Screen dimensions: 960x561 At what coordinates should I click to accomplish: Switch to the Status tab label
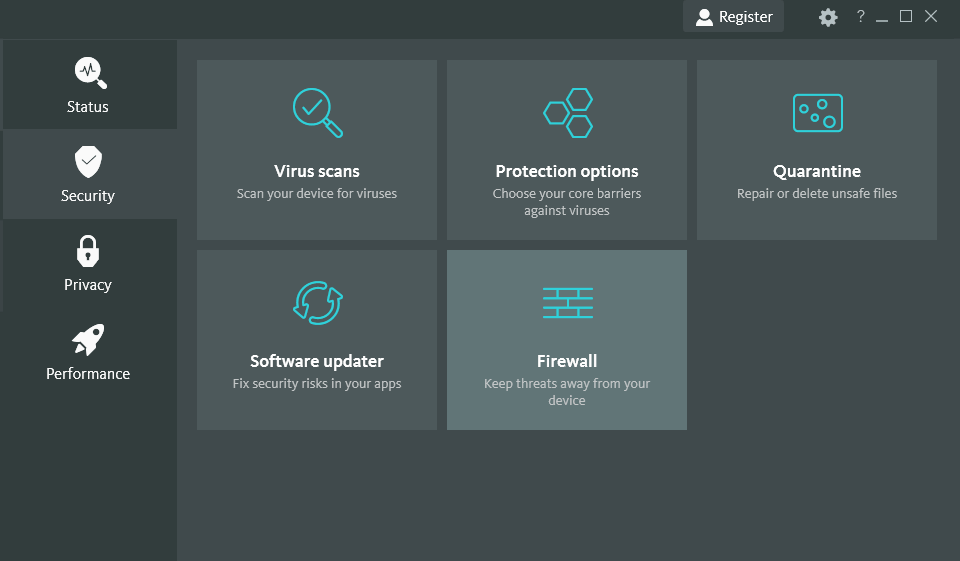[x=88, y=107]
